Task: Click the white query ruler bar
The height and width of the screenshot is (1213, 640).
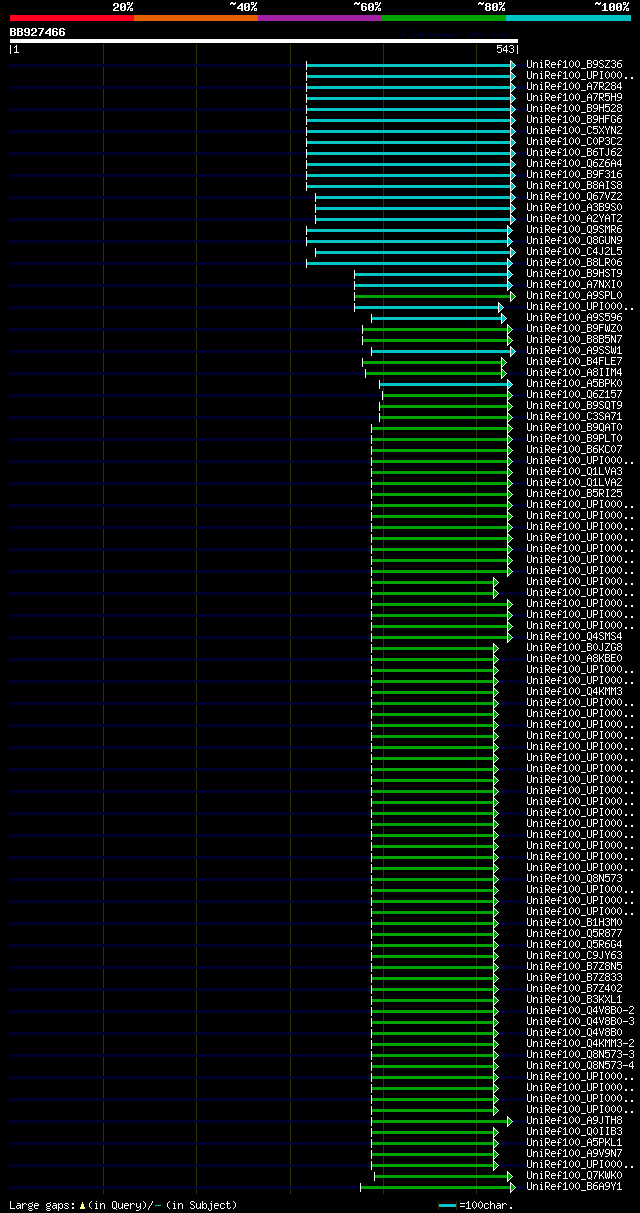Action: pos(264,41)
